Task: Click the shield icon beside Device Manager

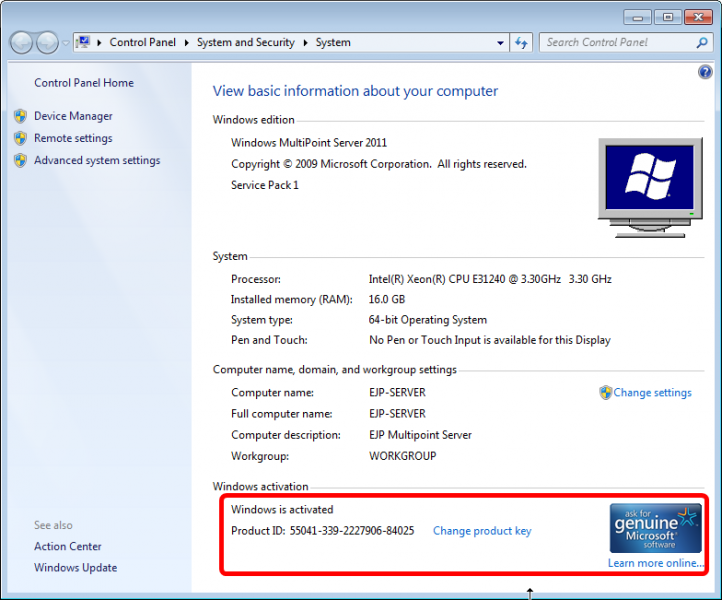Action: 20,116
